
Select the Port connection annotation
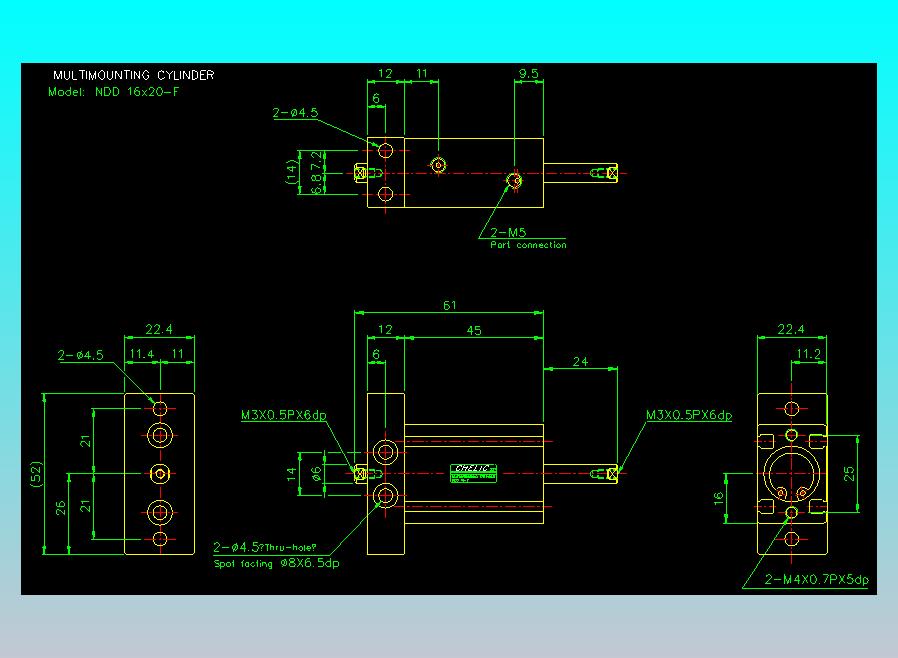pyautogui.click(x=528, y=245)
